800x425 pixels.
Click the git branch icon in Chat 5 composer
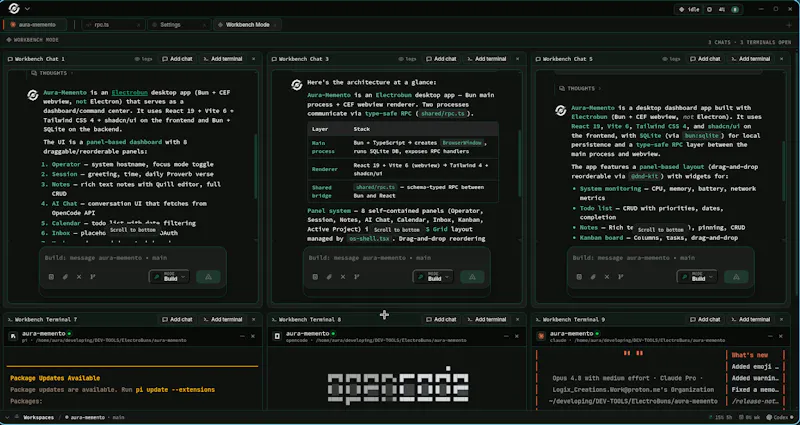[x=621, y=277]
